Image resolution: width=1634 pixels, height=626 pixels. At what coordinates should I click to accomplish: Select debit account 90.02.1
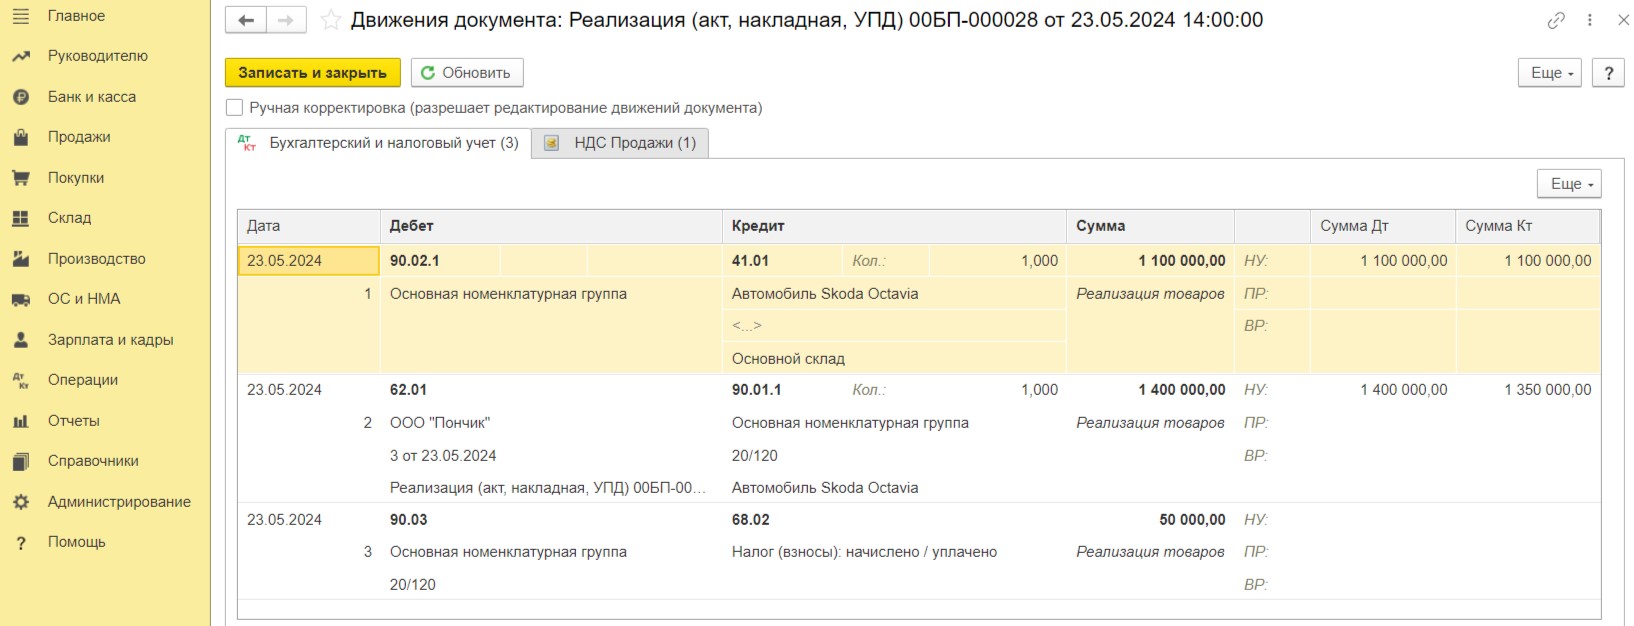click(415, 261)
